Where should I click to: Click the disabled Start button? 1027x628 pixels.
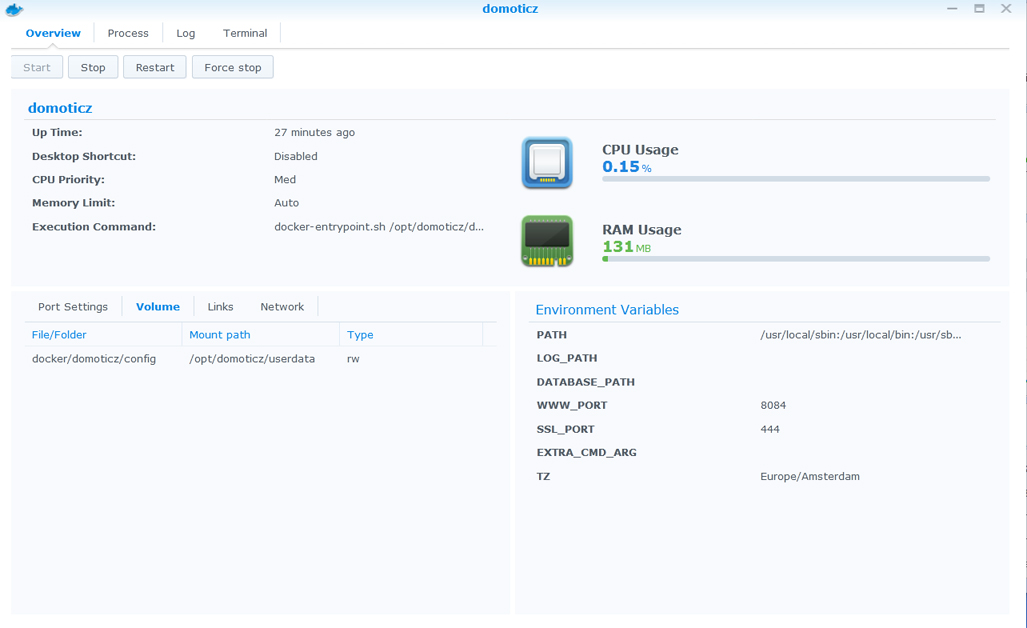(37, 67)
